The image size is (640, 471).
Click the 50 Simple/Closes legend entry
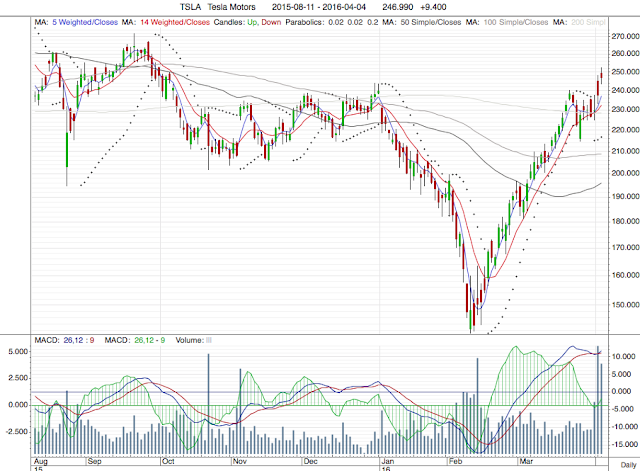click(x=431, y=22)
